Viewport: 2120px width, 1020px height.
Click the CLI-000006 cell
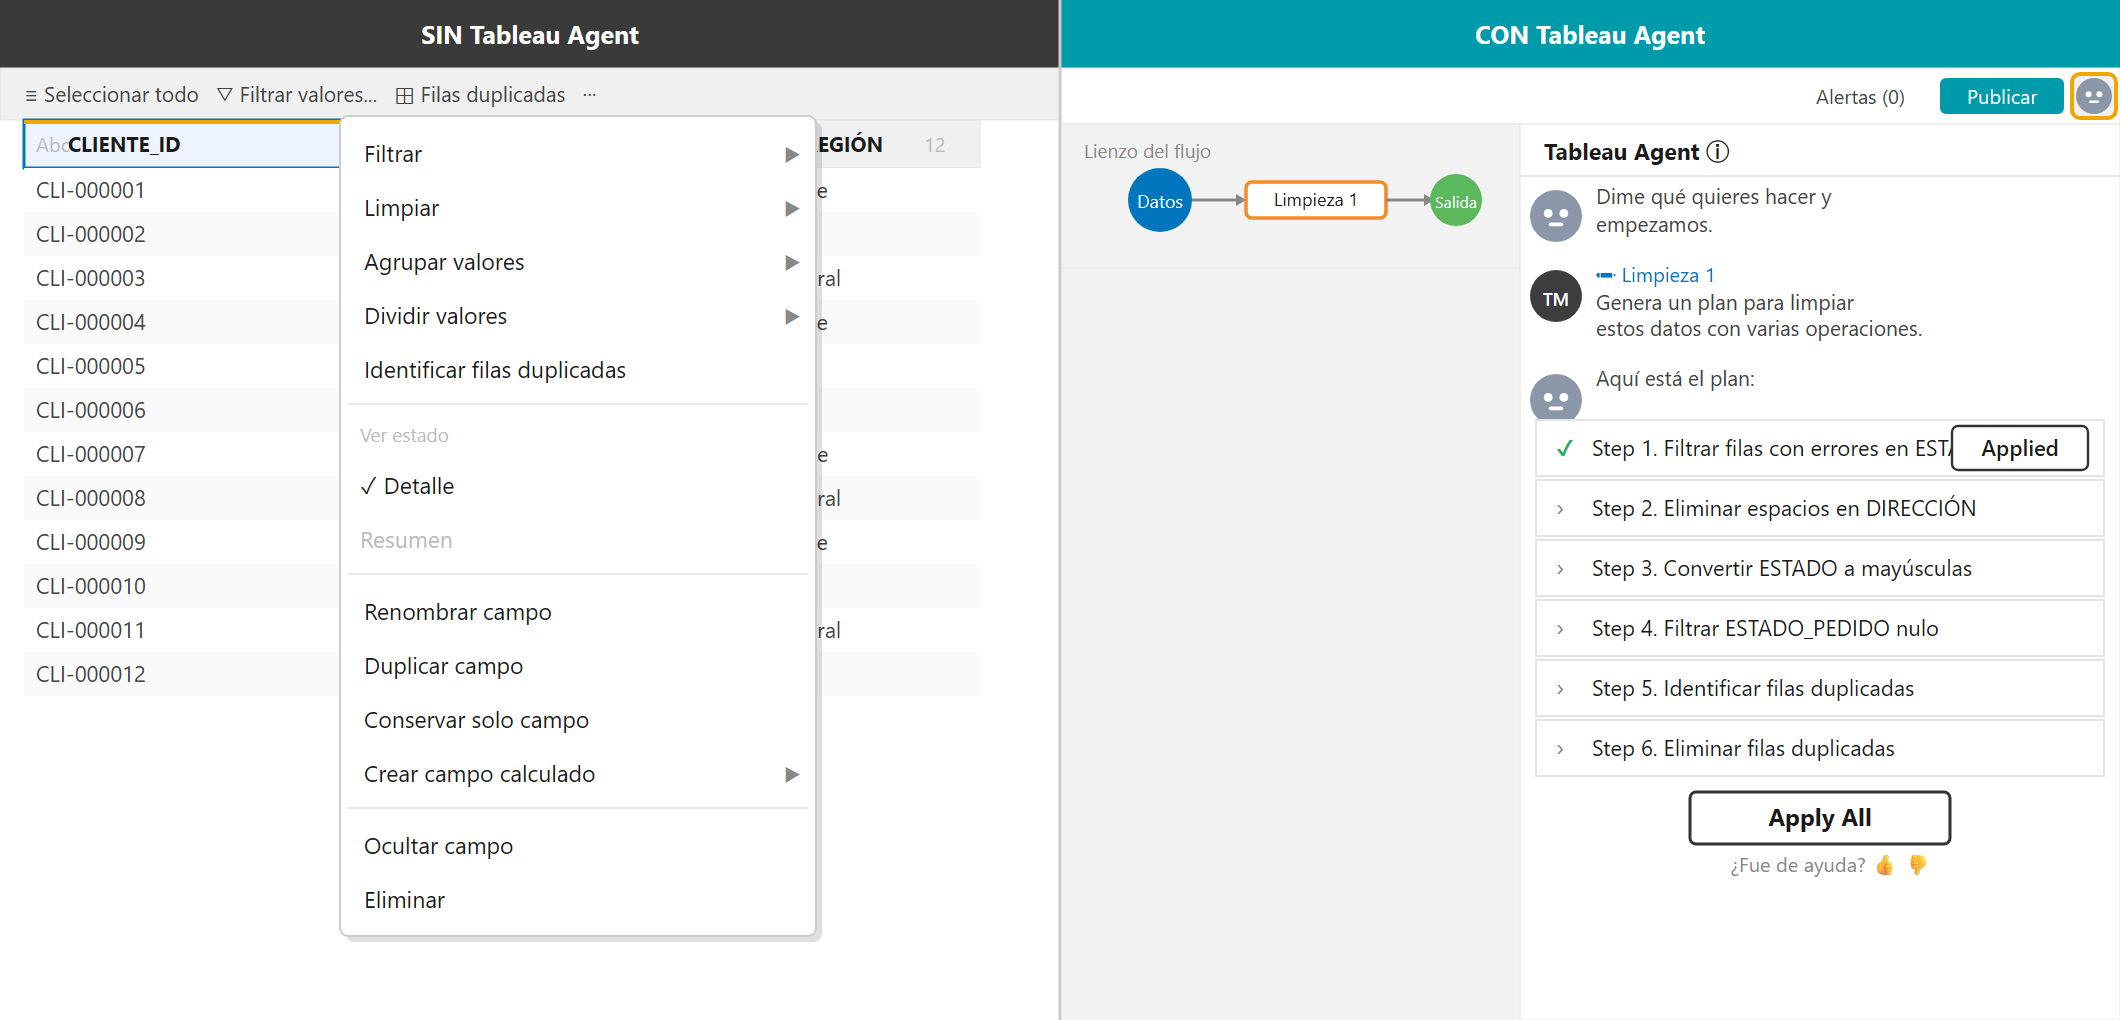[x=181, y=410]
